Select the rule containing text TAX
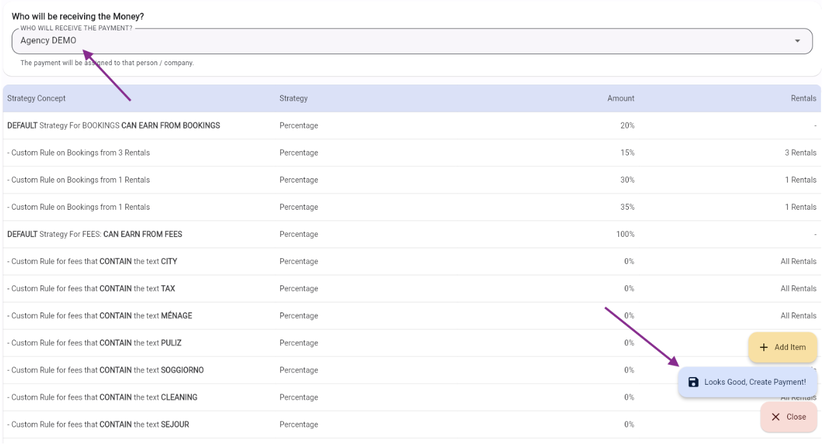The image size is (828, 448). point(412,288)
